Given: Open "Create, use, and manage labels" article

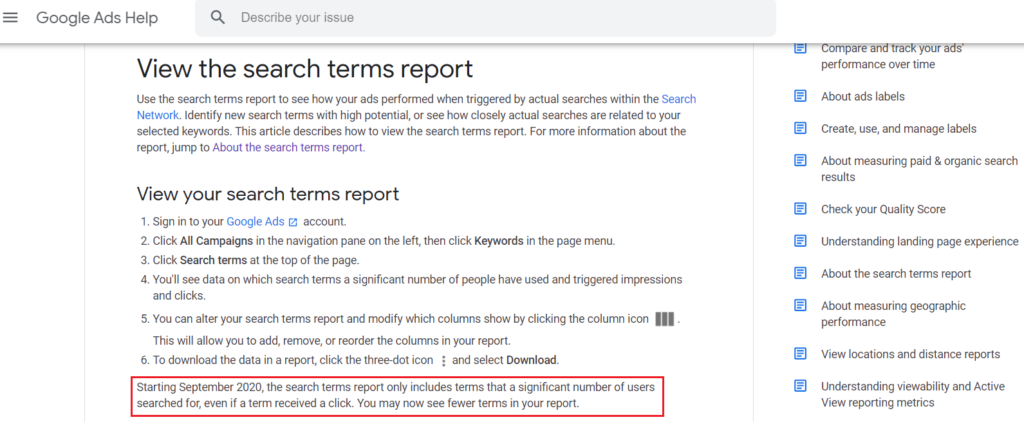Looking at the screenshot, I should click(899, 129).
